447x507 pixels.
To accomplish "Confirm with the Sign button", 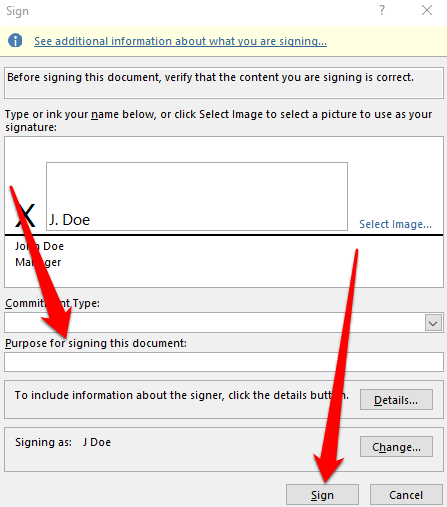I will (322, 495).
